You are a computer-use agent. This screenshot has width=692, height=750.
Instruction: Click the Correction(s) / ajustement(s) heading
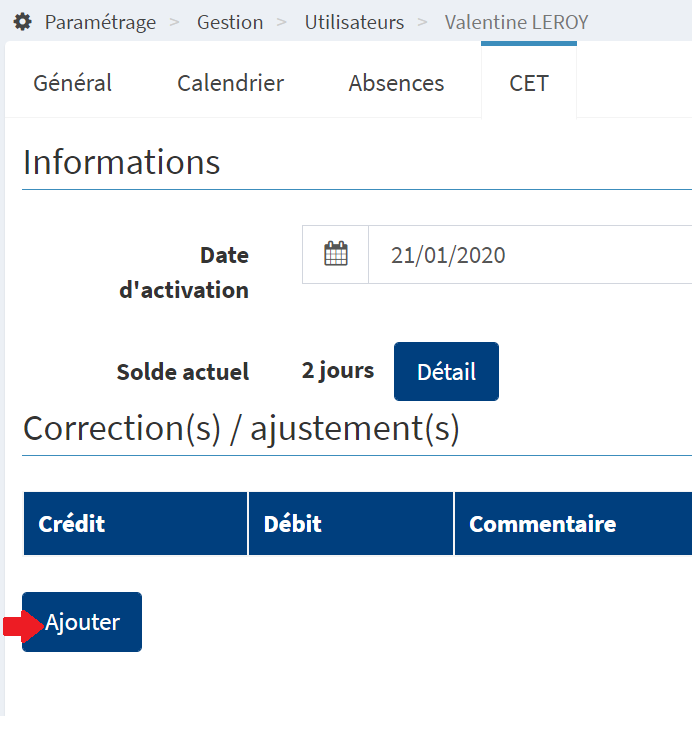(x=241, y=428)
